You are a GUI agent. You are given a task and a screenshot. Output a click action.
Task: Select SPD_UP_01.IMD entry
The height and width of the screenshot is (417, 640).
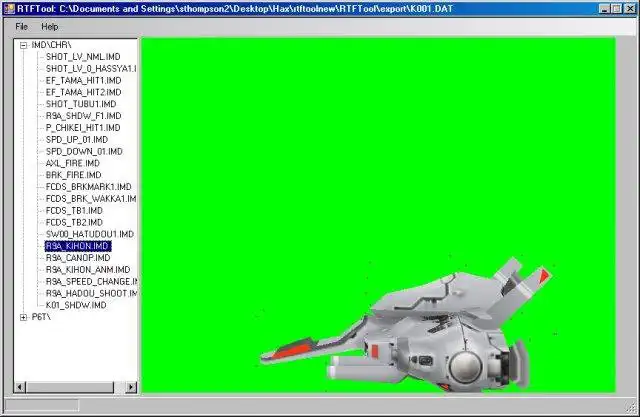(77, 140)
